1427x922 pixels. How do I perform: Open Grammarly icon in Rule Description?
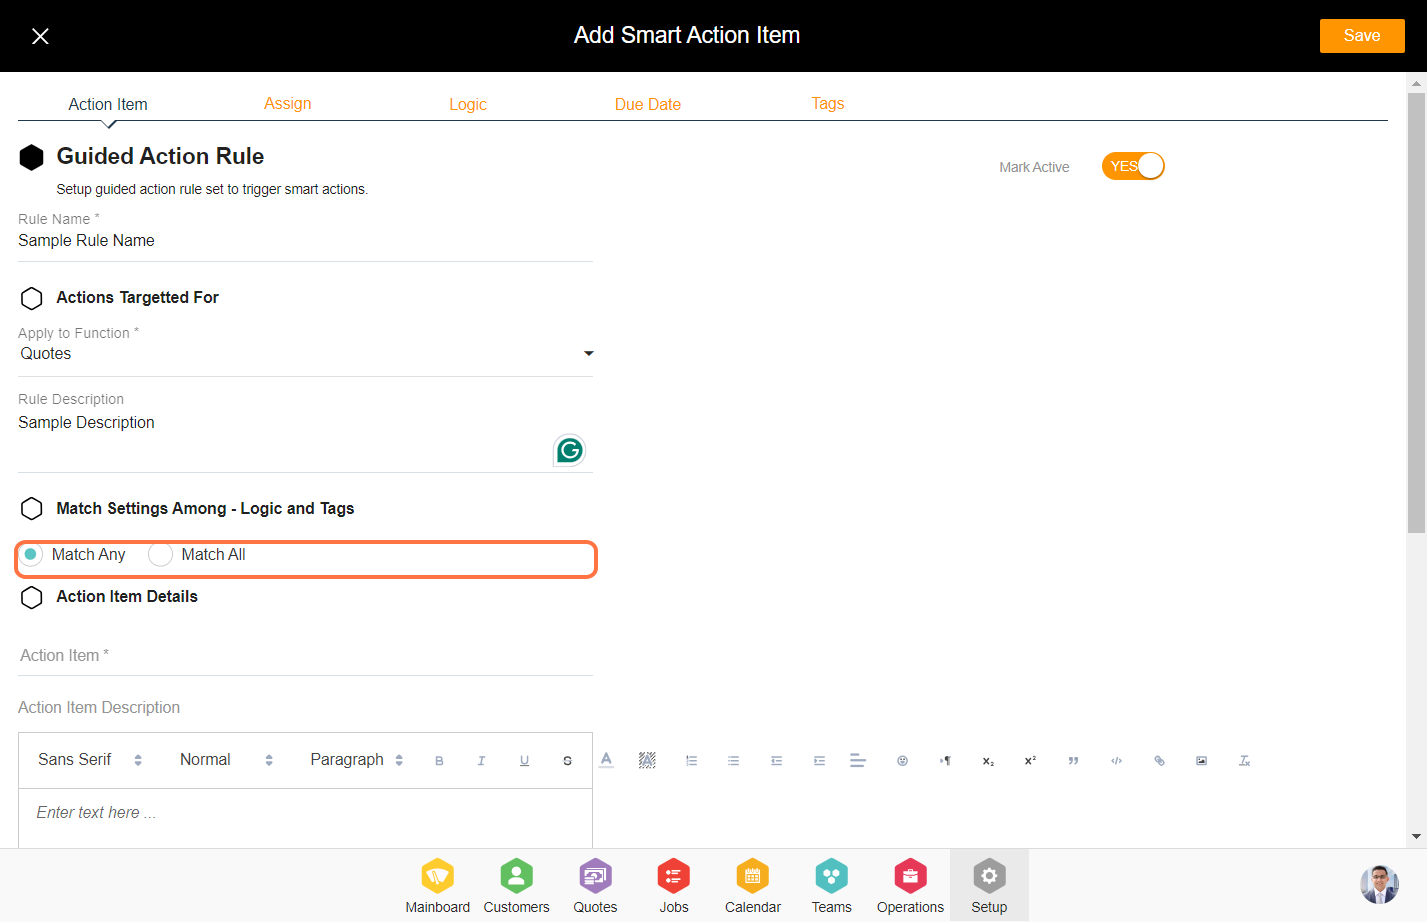coord(569,450)
